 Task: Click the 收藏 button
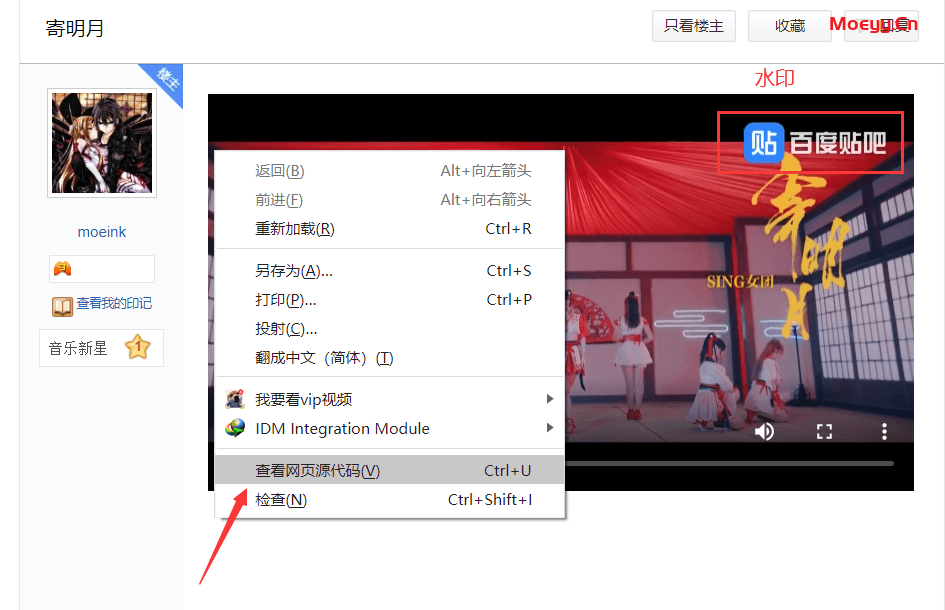[789, 26]
